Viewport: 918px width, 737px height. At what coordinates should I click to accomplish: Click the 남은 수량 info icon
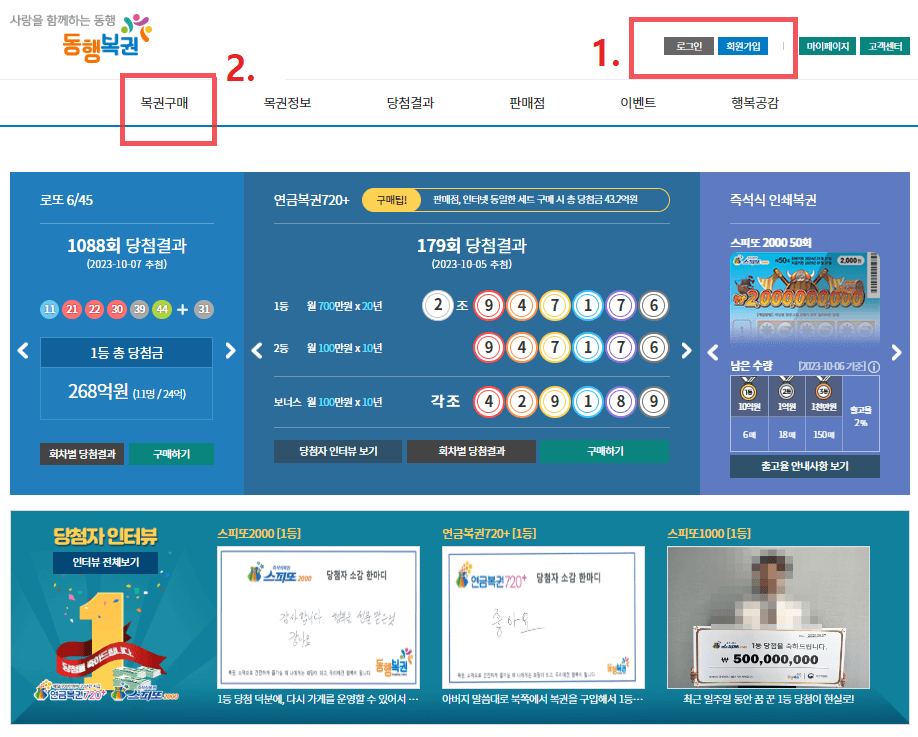(x=874, y=367)
